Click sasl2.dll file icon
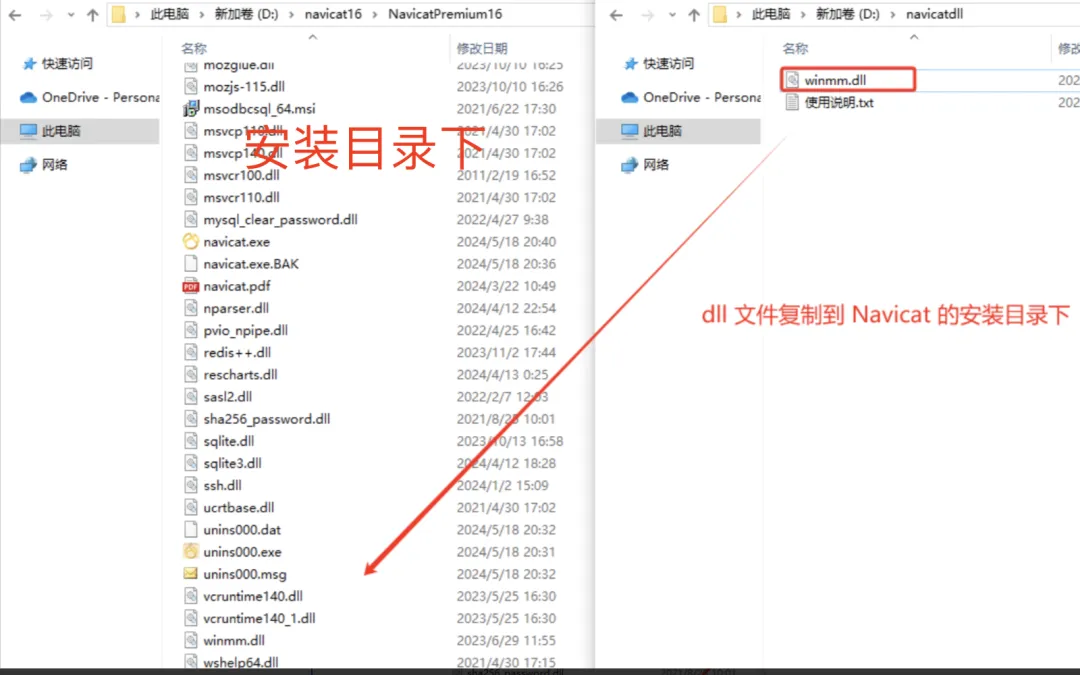The height and width of the screenshot is (675, 1080). pos(191,397)
